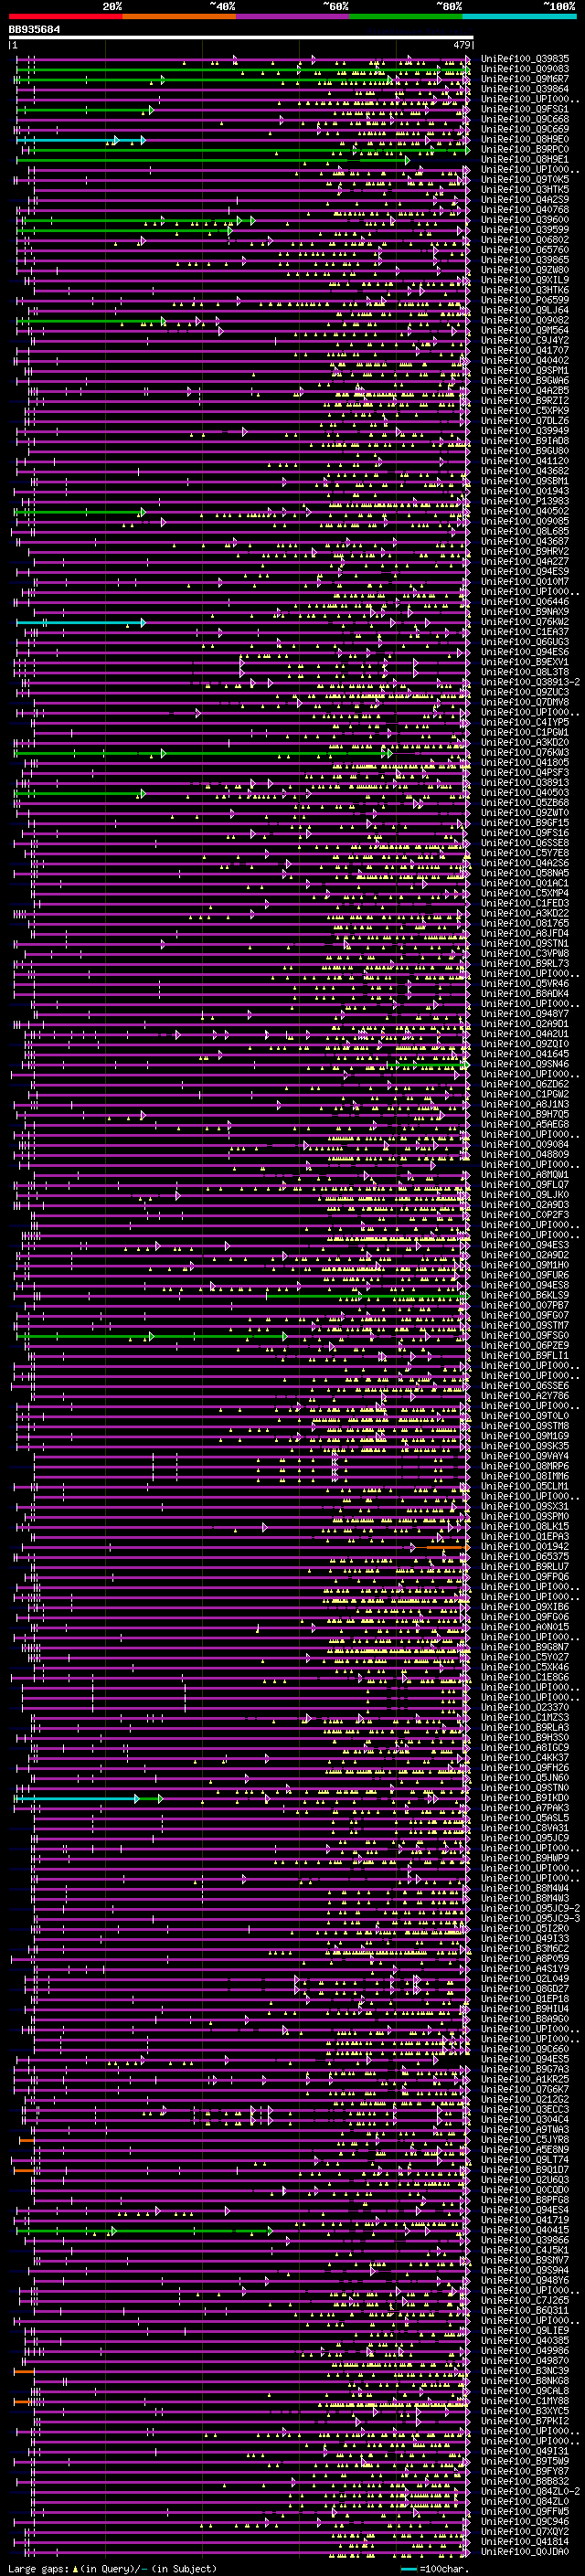Open the UniRef100_Q9T0K5 hit

[525, 179]
